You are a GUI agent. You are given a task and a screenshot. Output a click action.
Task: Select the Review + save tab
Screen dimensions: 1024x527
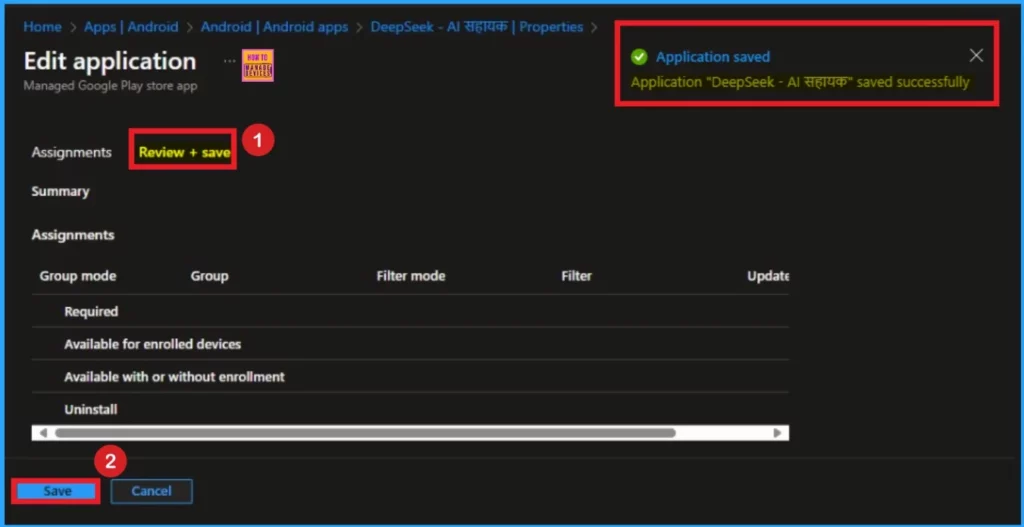[x=184, y=152]
